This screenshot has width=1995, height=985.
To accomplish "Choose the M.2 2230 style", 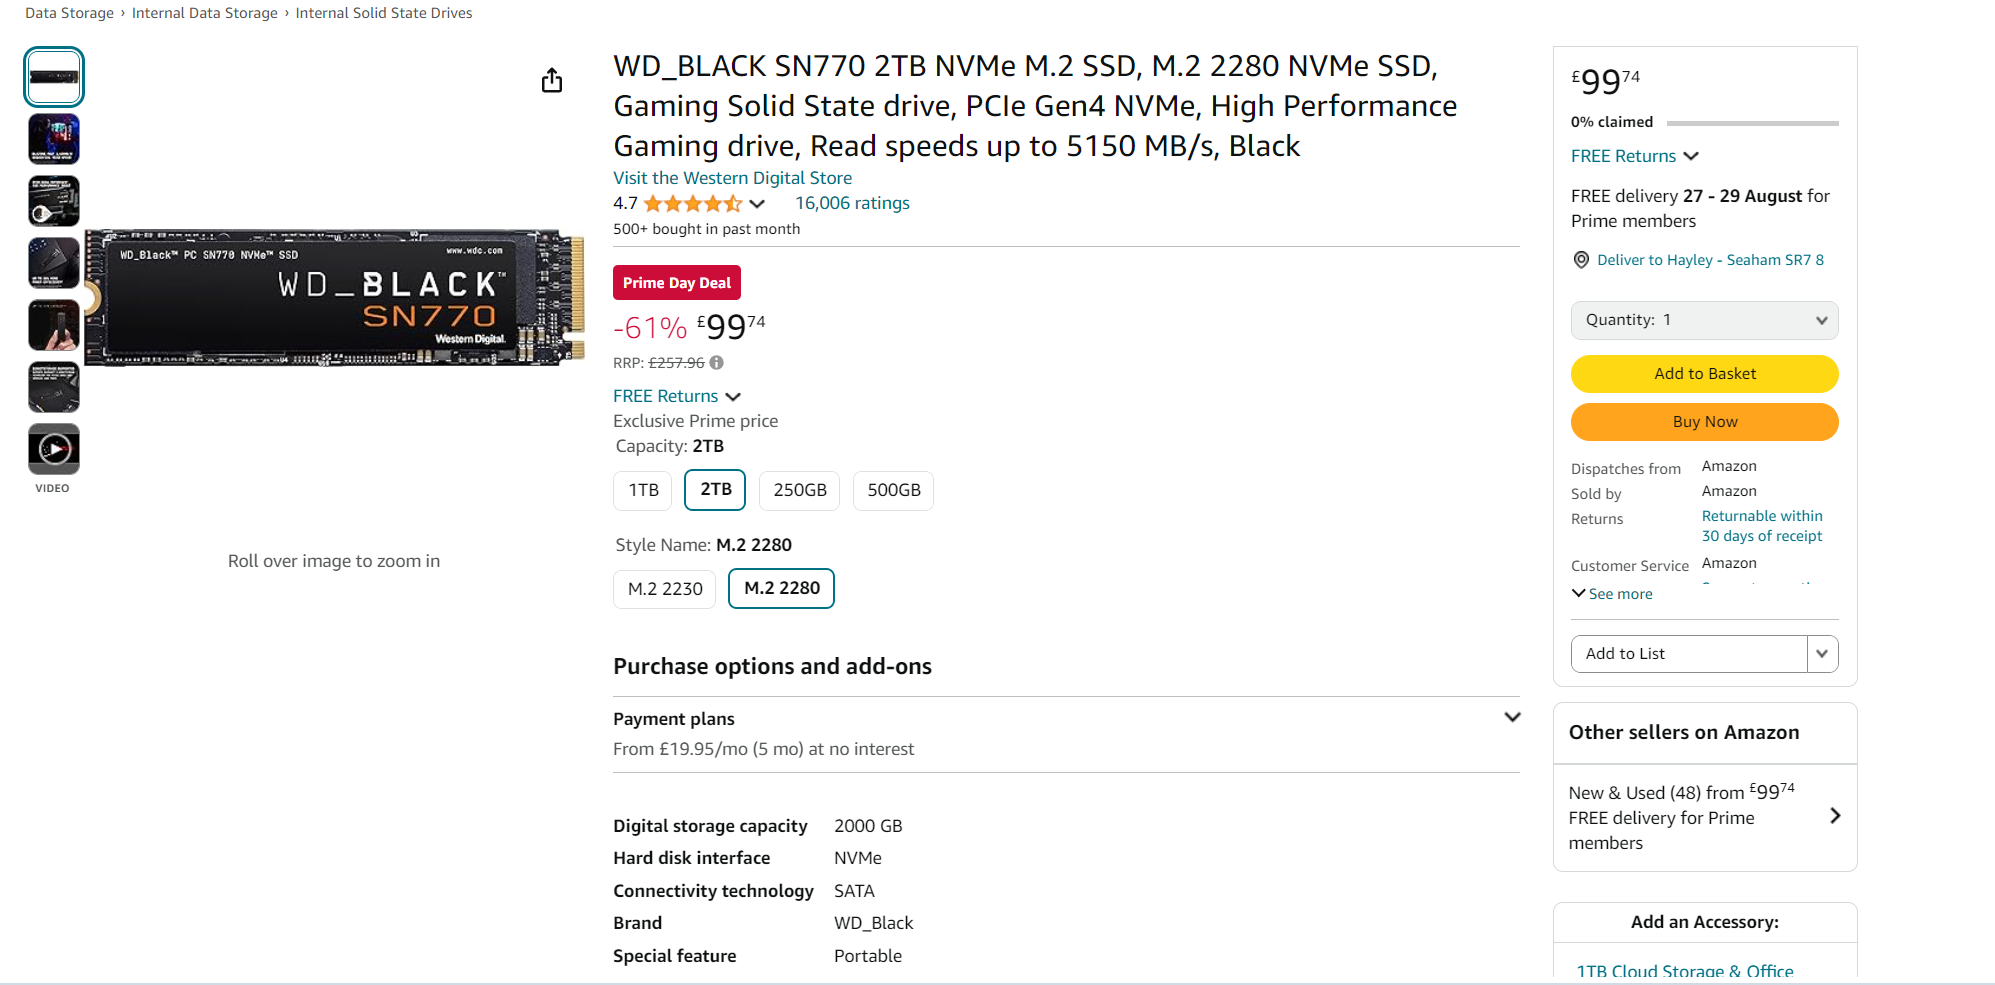I will 665,589.
